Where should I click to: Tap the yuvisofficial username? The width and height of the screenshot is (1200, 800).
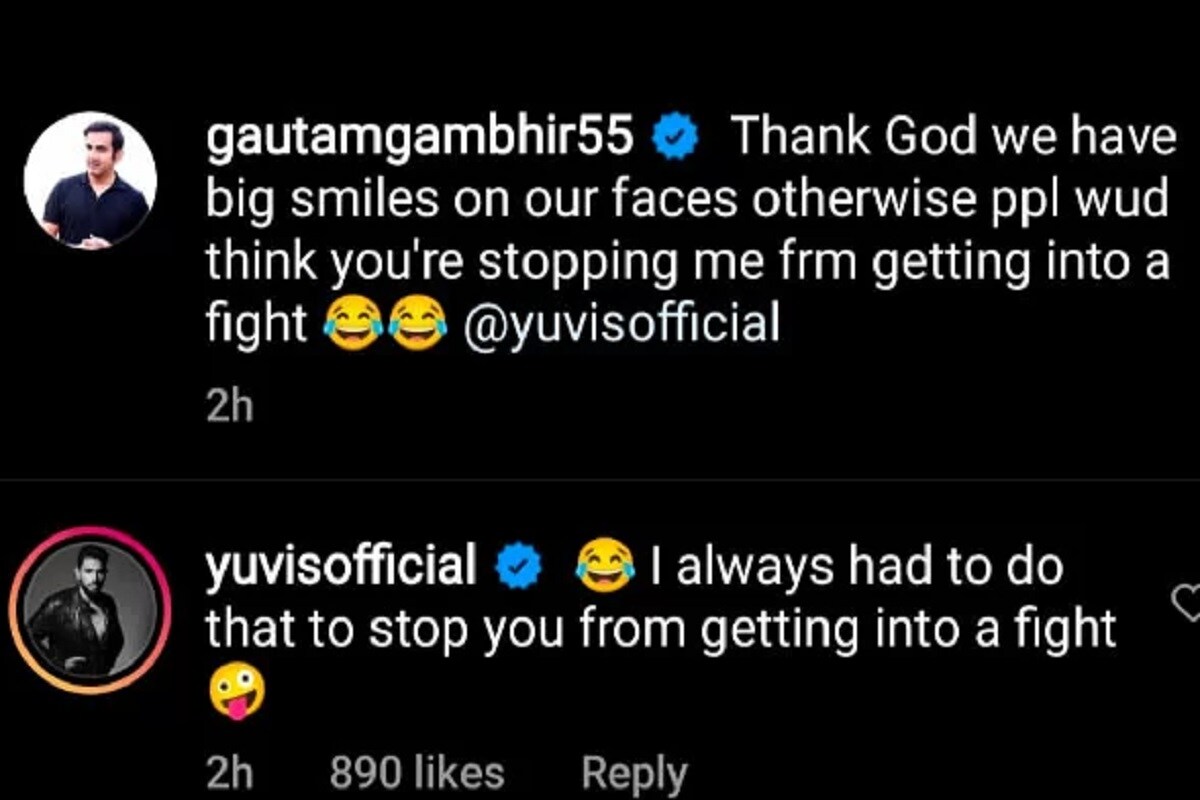click(x=340, y=567)
